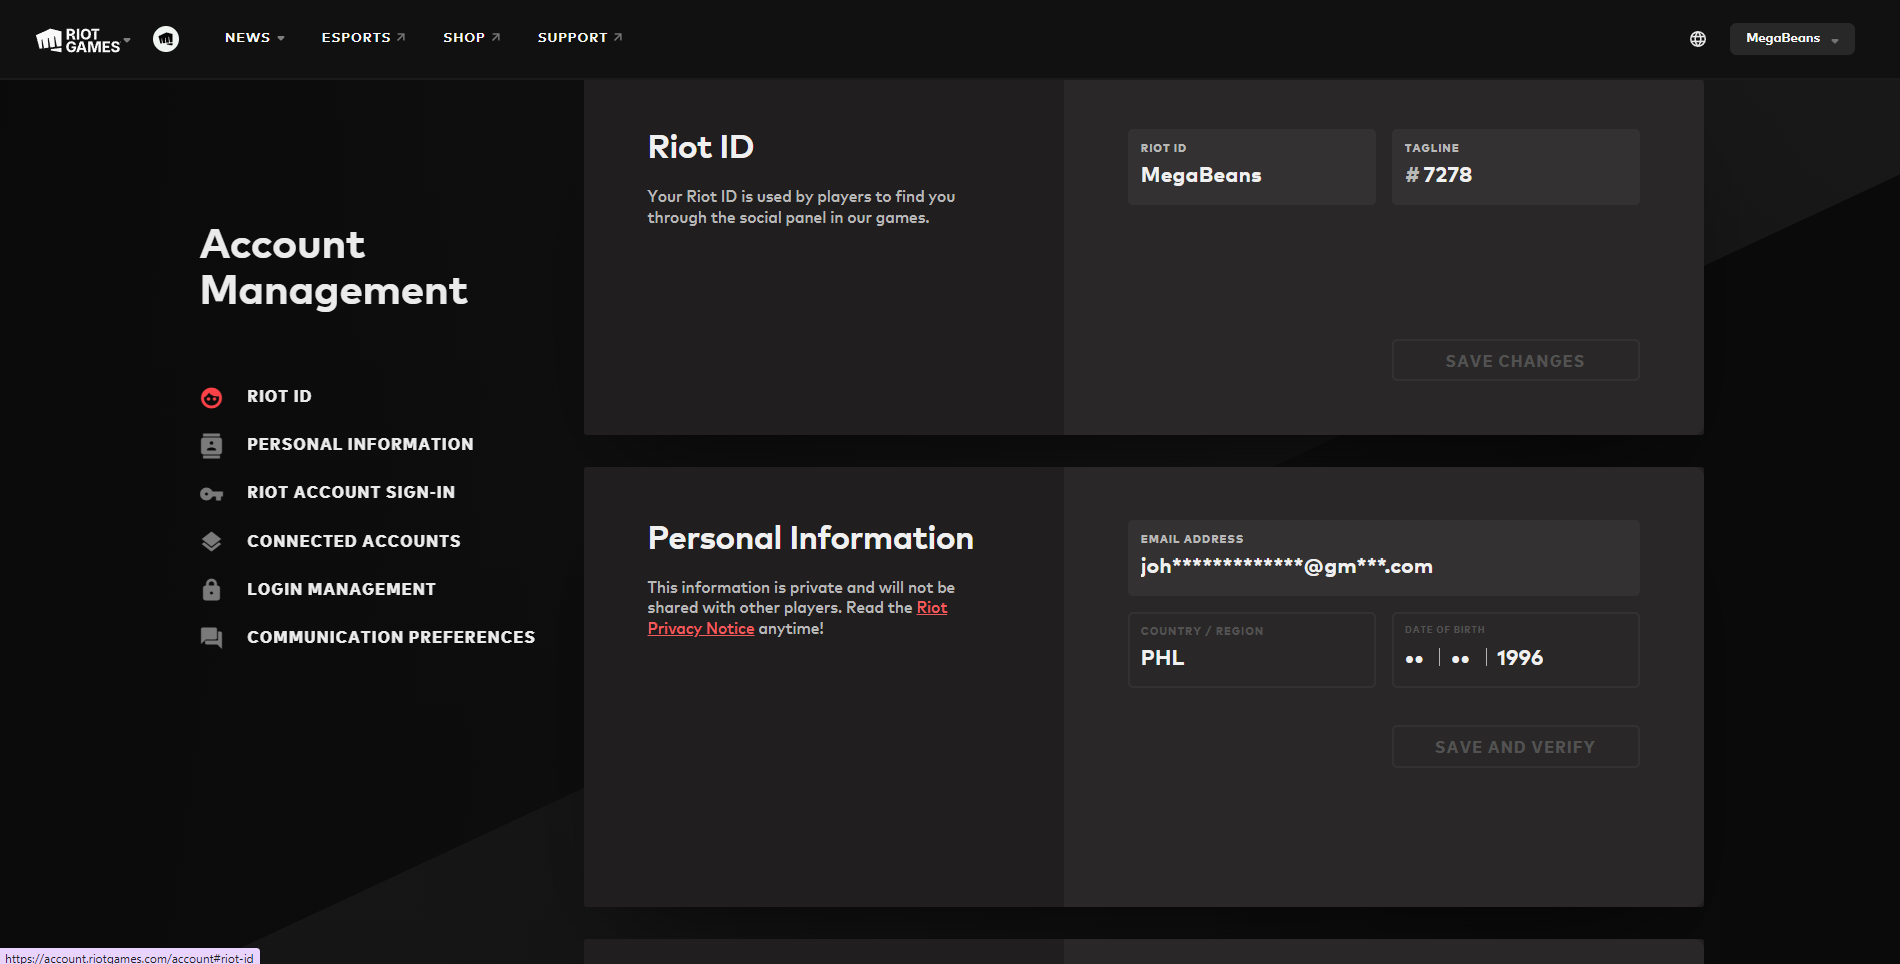Click the Riot Games logo

tap(78, 40)
